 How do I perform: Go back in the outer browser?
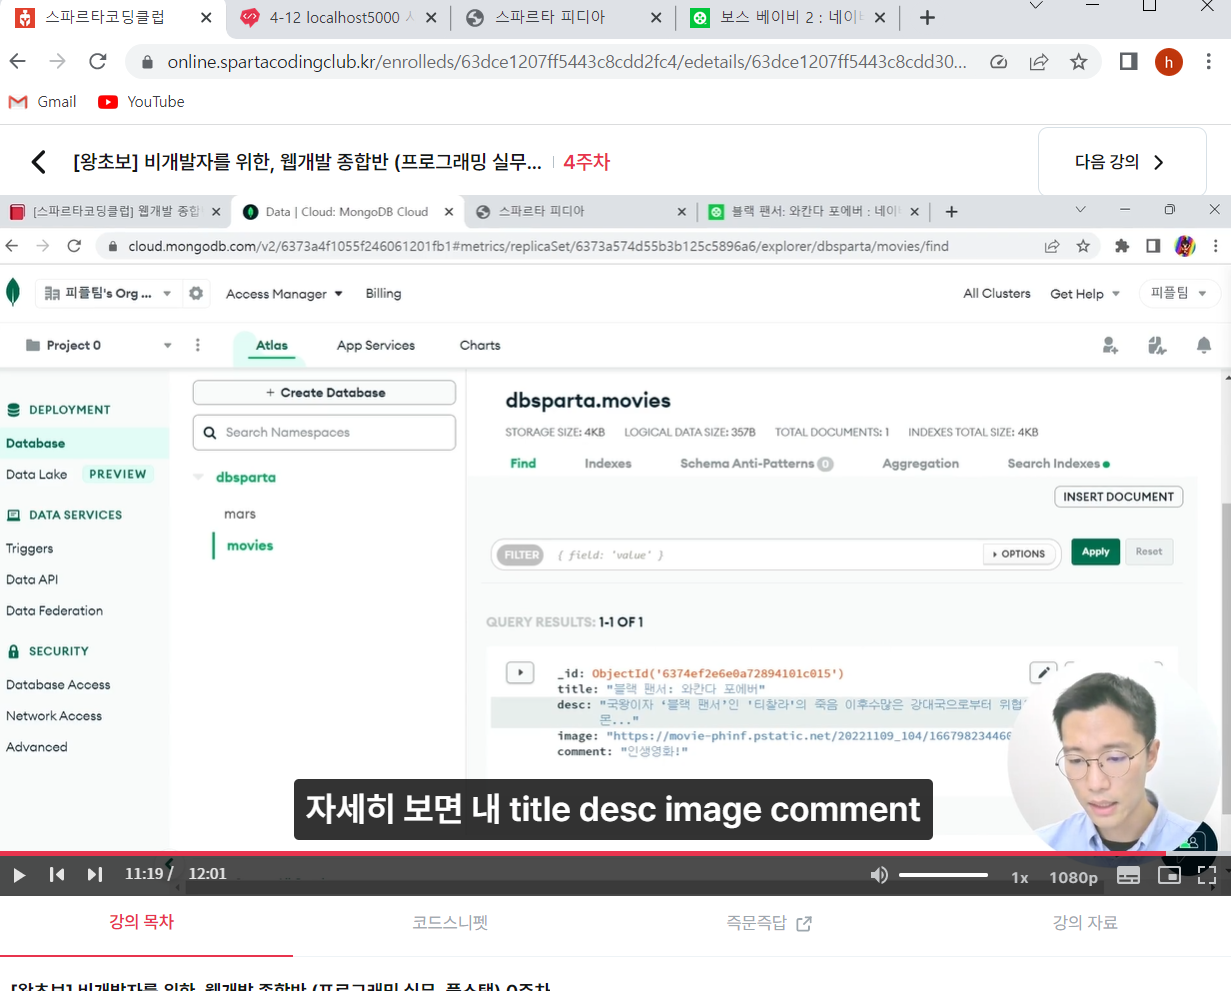[x=18, y=62]
